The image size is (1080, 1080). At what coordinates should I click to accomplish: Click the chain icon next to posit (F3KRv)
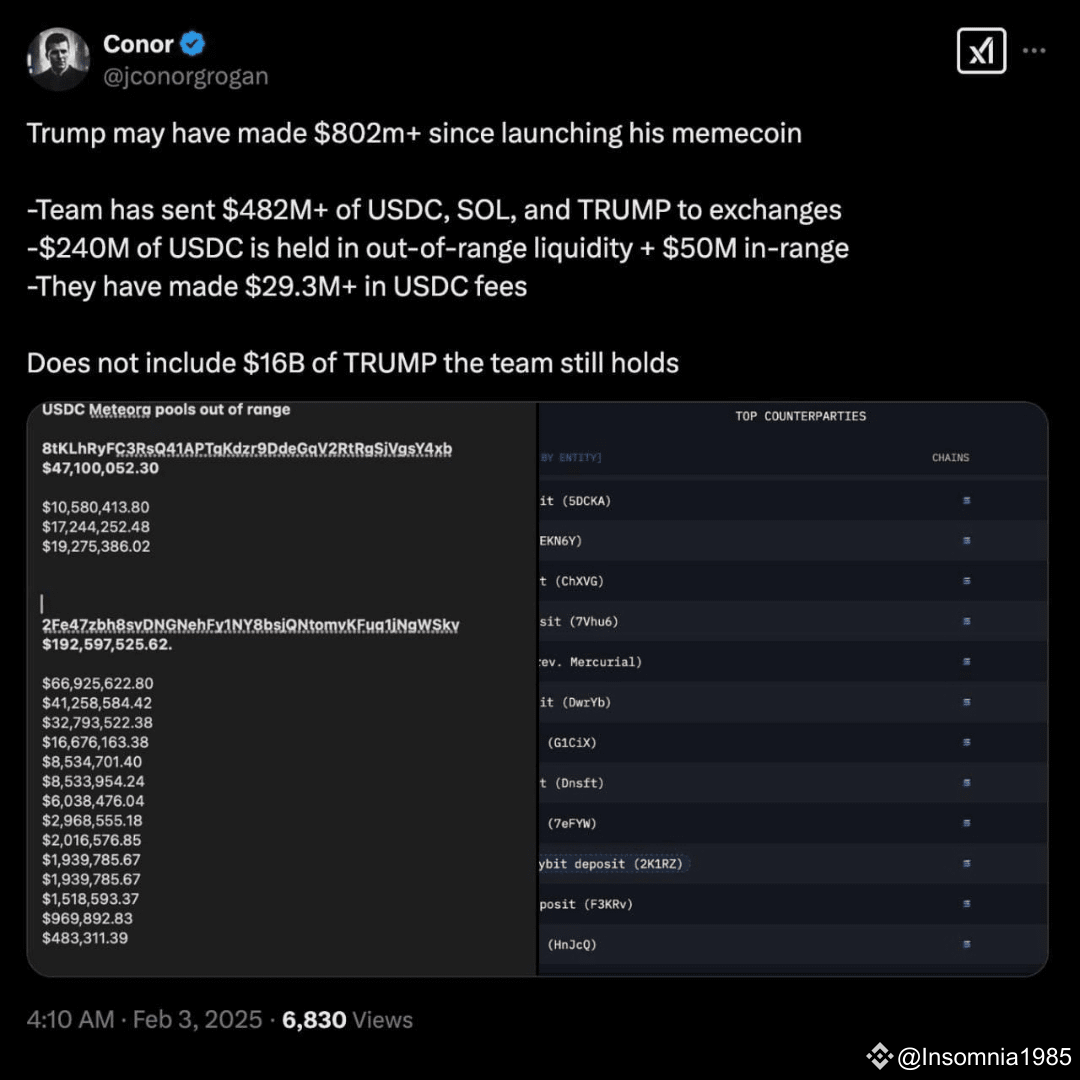point(966,903)
